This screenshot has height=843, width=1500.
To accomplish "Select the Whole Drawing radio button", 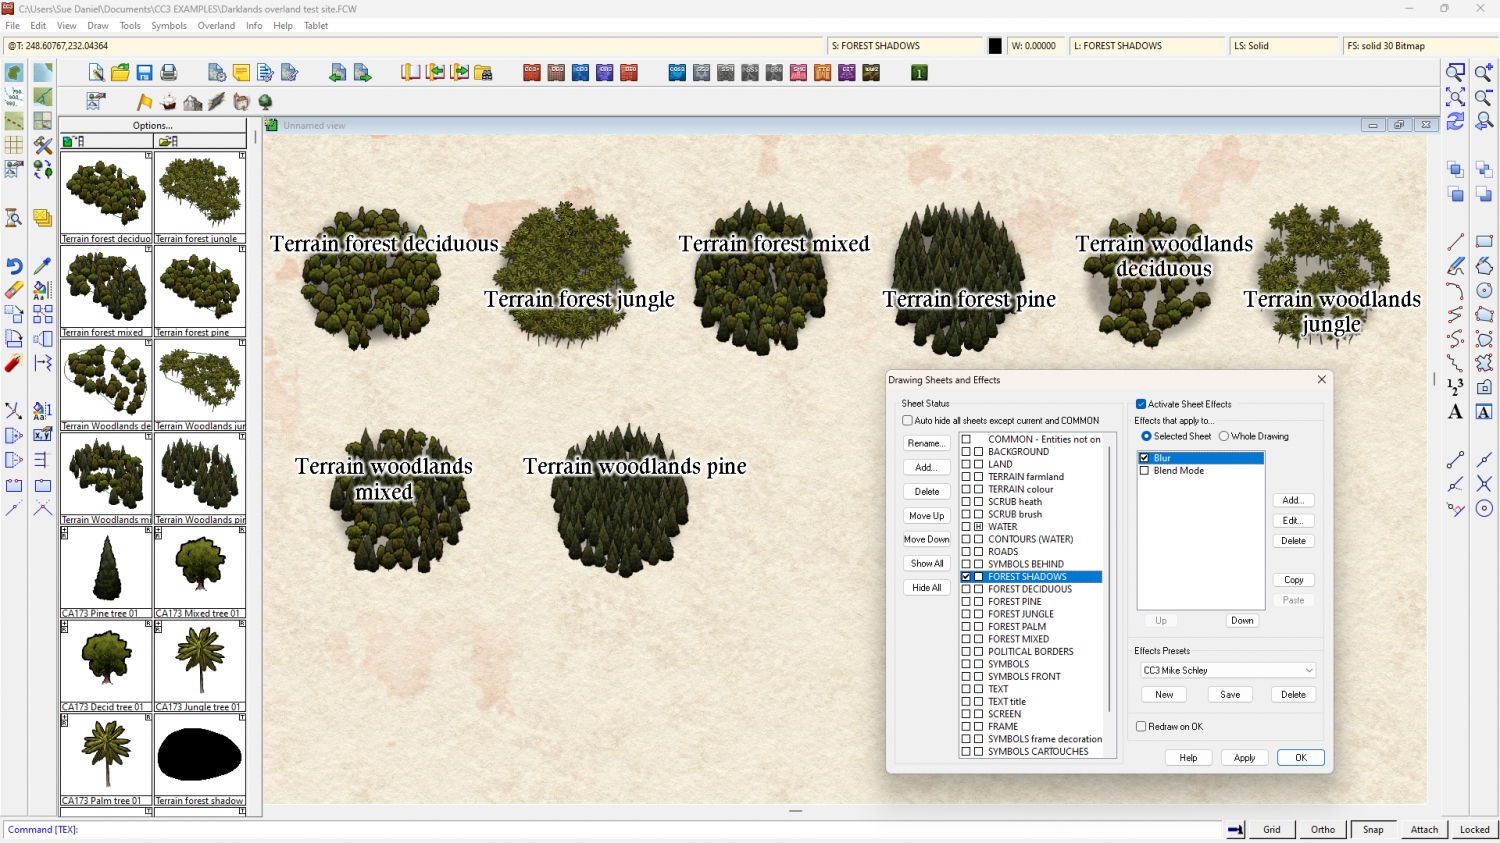I will [1224, 436].
